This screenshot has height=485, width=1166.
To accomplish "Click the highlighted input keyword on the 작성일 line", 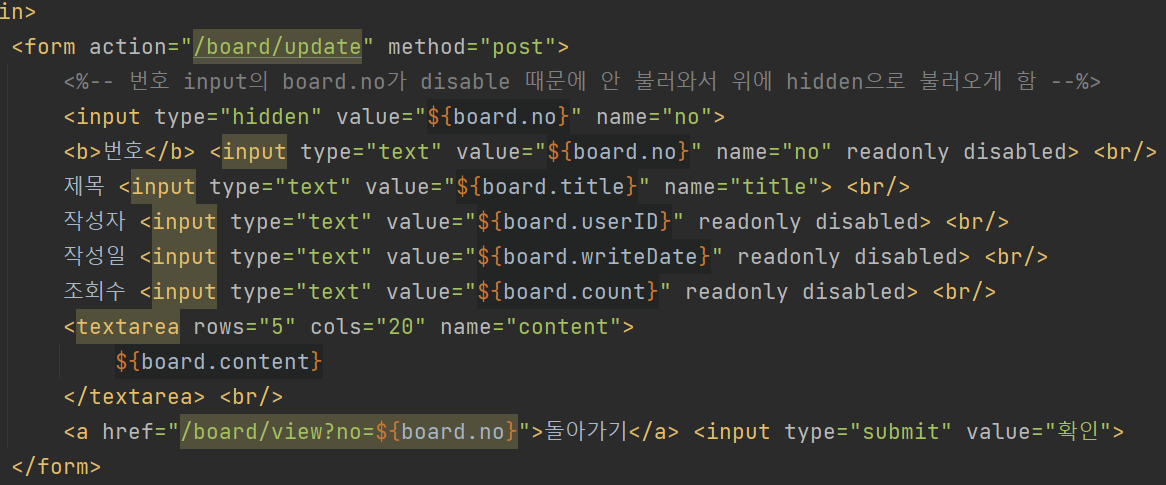I will [x=185, y=257].
